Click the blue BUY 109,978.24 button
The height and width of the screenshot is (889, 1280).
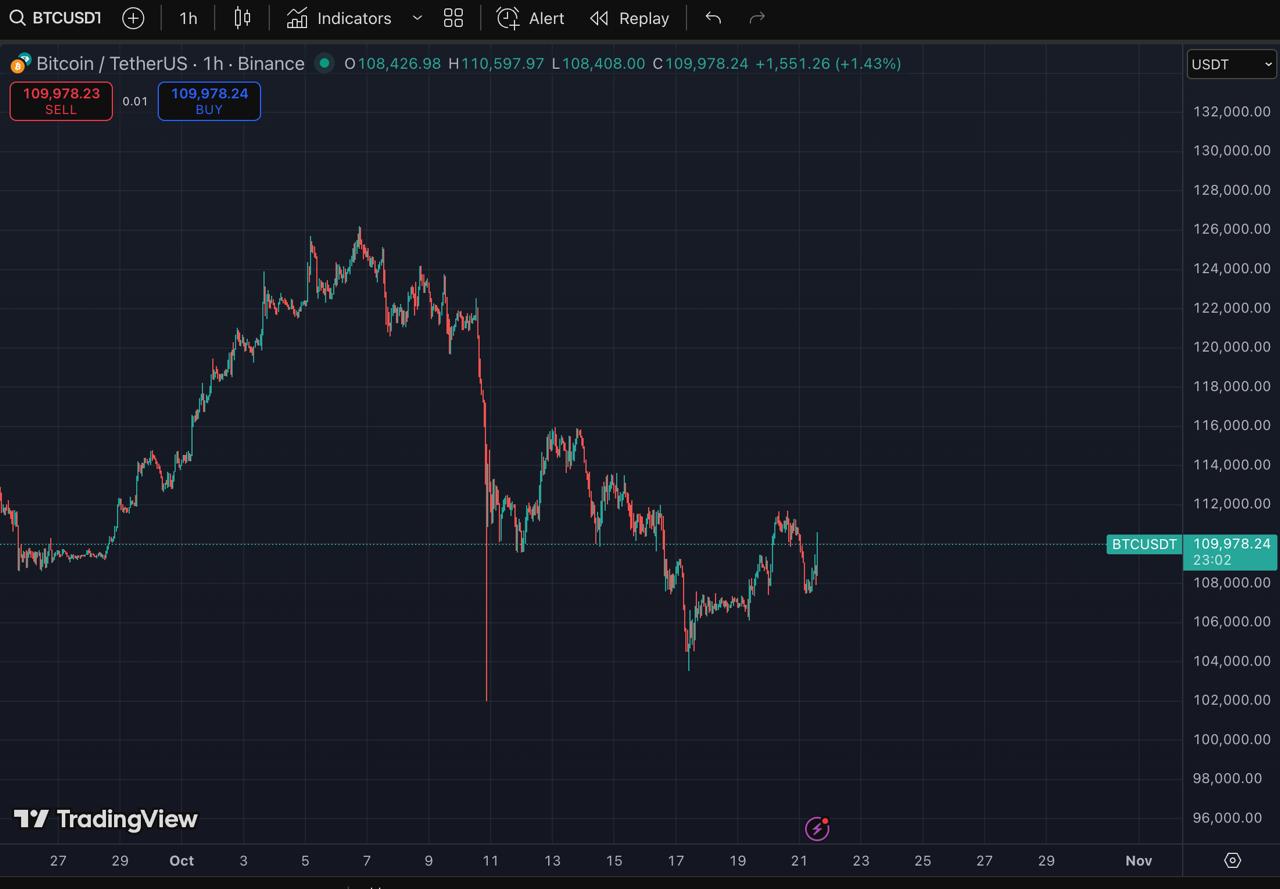point(209,101)
